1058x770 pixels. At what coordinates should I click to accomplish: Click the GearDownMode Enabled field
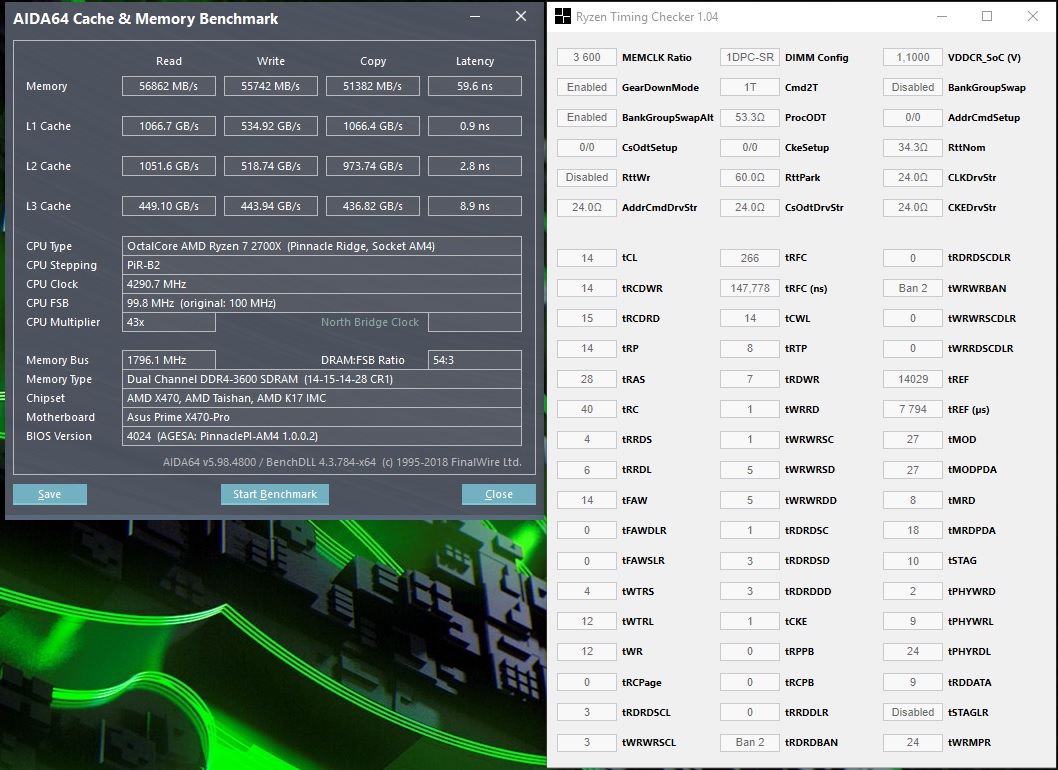tap(586, 87)
